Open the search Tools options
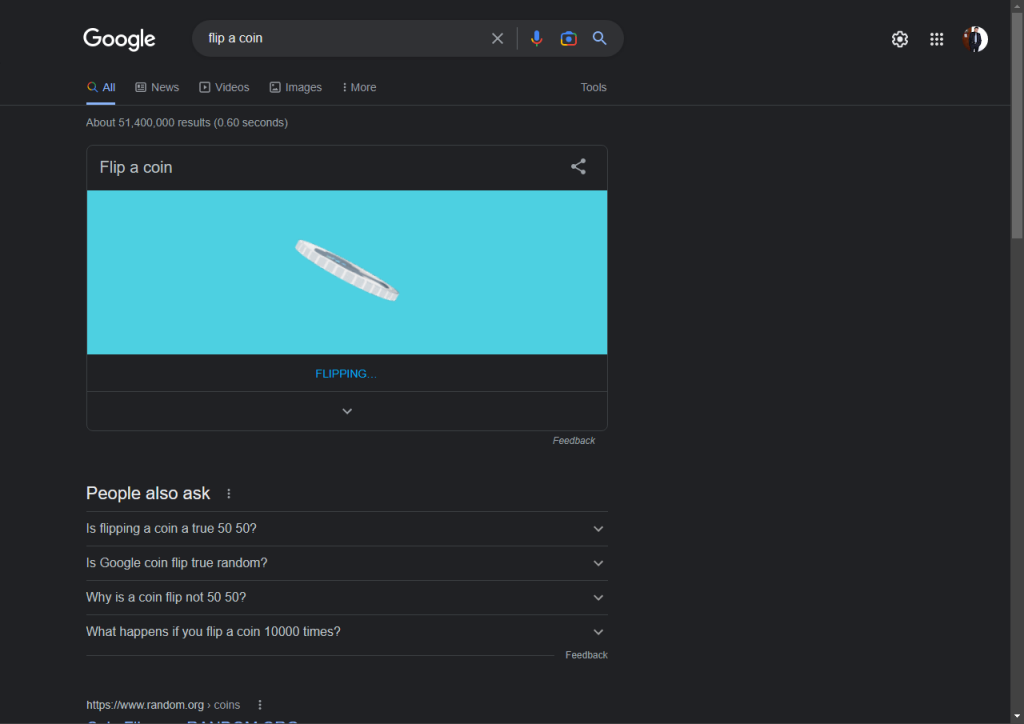 pos(593,87)
